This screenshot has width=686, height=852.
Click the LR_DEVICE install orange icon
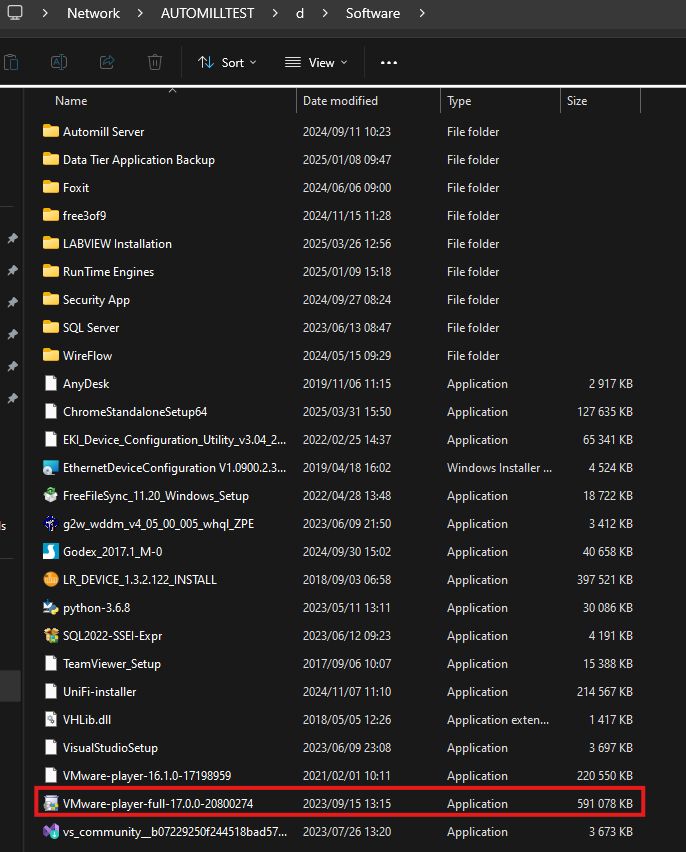pyautogui.click(x=51, y=580)
